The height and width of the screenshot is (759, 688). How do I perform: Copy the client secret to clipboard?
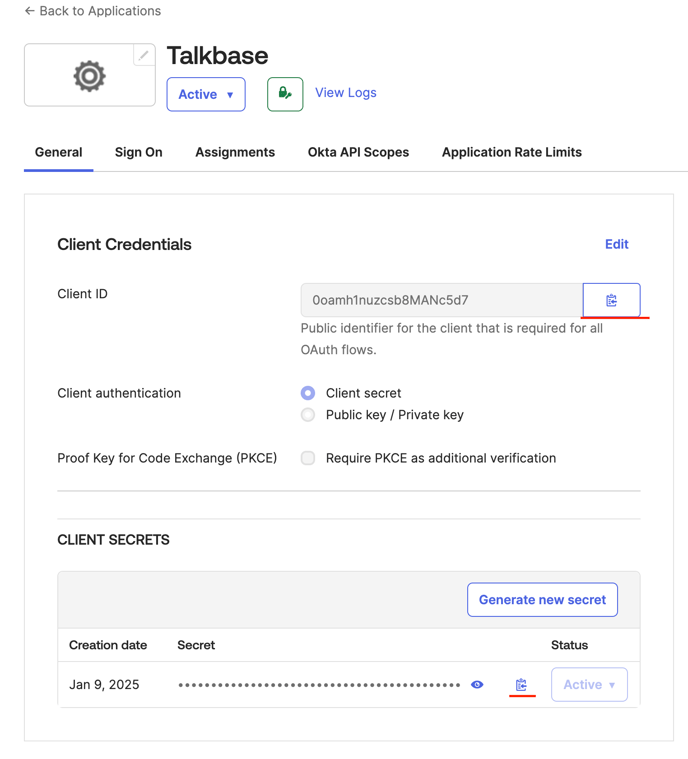tap(521, 684)
